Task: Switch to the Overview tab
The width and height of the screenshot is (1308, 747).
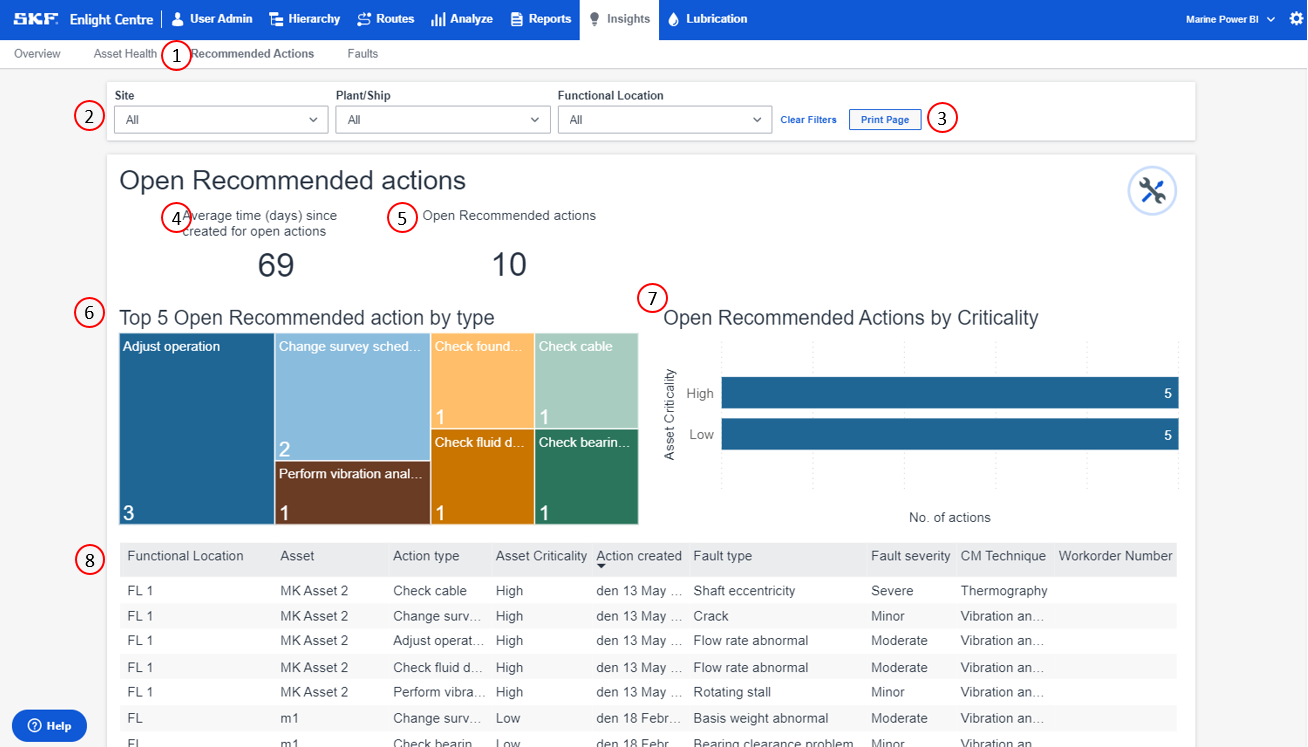Action: (x=37, y=53)
